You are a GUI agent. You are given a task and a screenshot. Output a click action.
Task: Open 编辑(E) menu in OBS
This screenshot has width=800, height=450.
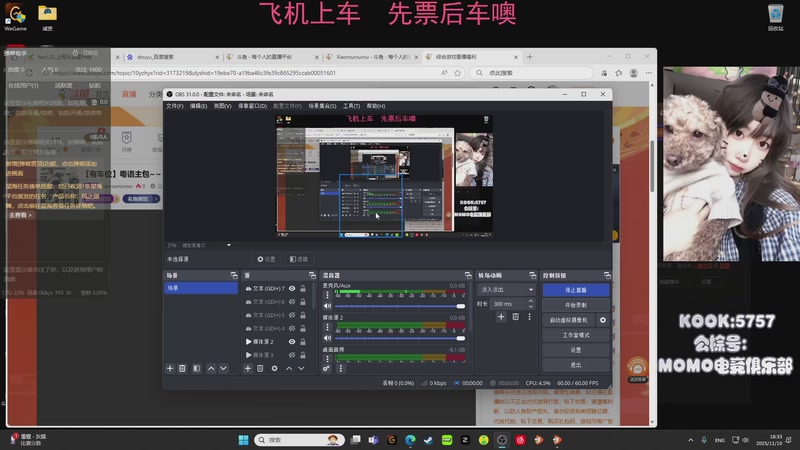(198, 106)
